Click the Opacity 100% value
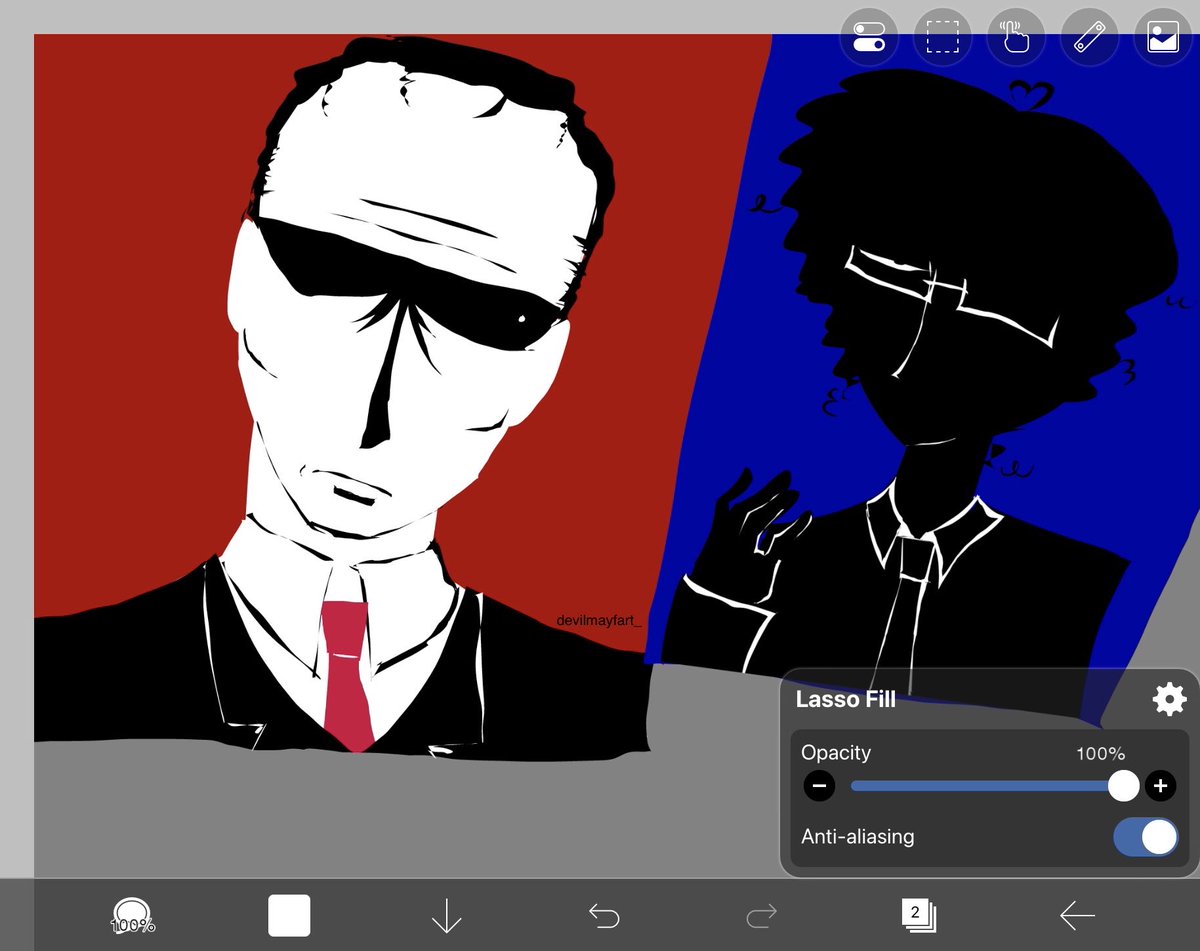1200x951 pixels. pyautogui.click(x=1100, y=754)
